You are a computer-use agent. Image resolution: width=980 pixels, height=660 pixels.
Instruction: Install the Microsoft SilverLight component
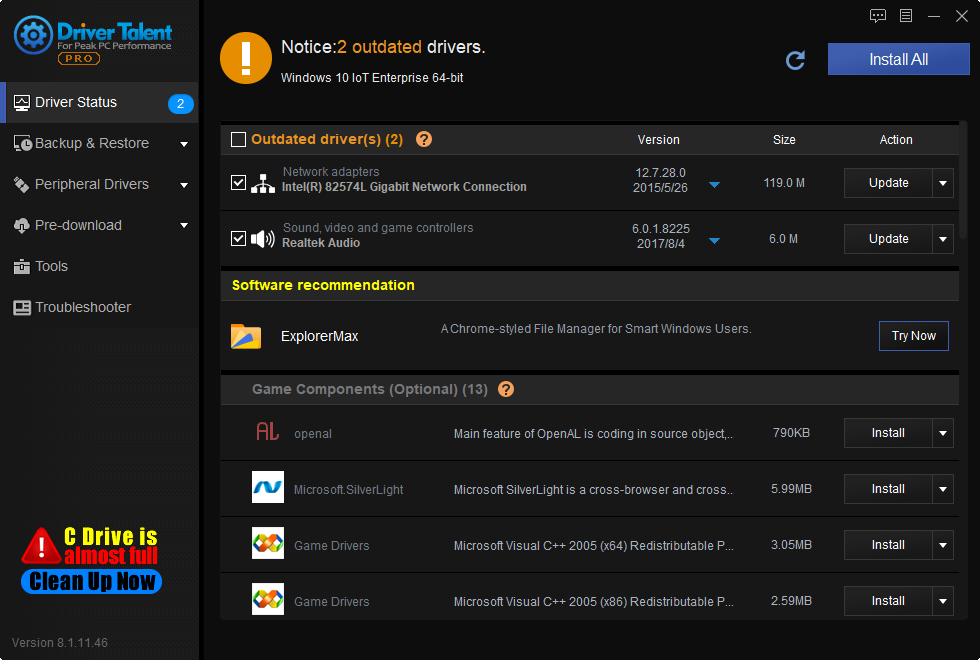887,489
